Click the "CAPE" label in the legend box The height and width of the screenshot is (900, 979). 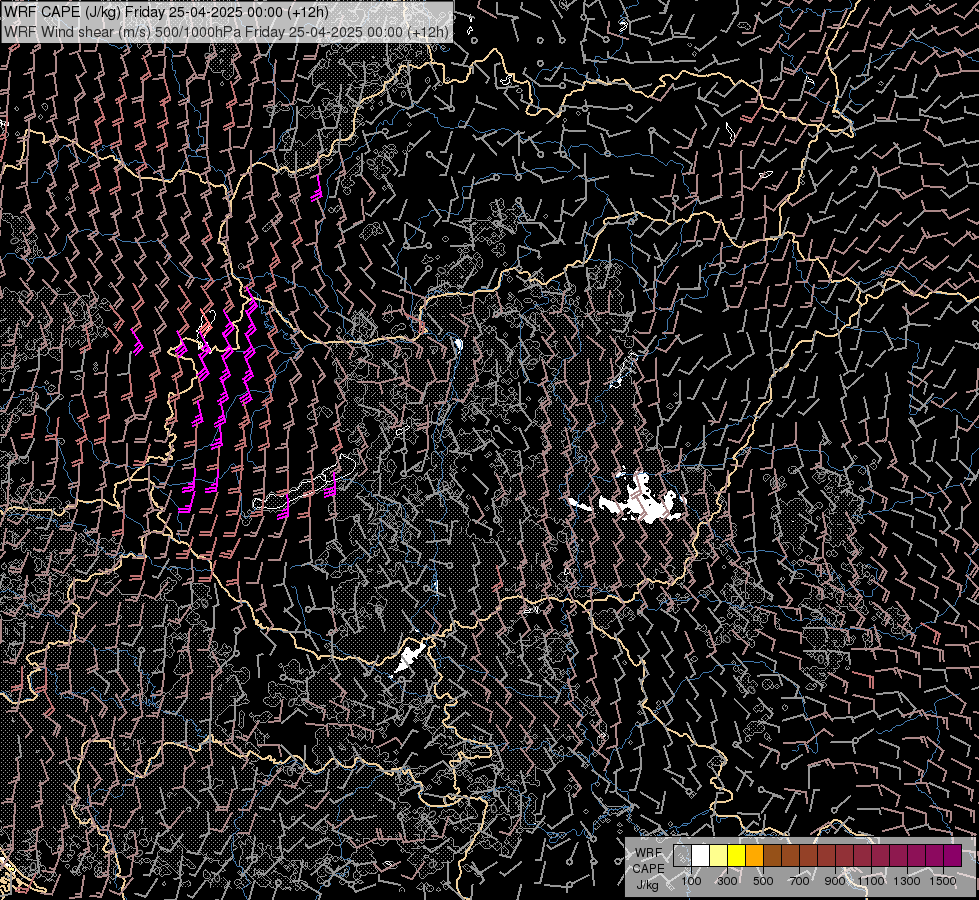click(x=648, y=869)
